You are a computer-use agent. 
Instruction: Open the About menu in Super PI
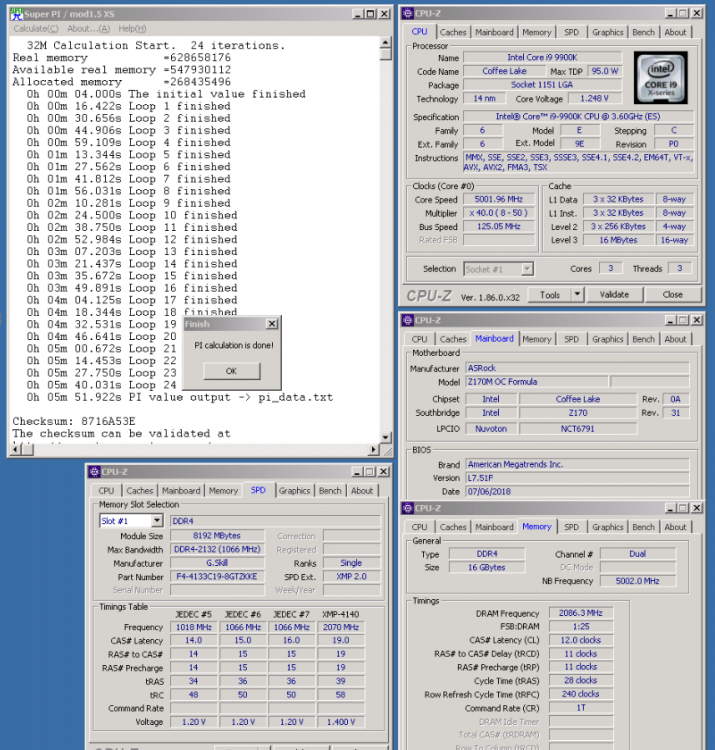tap(88, 29)
